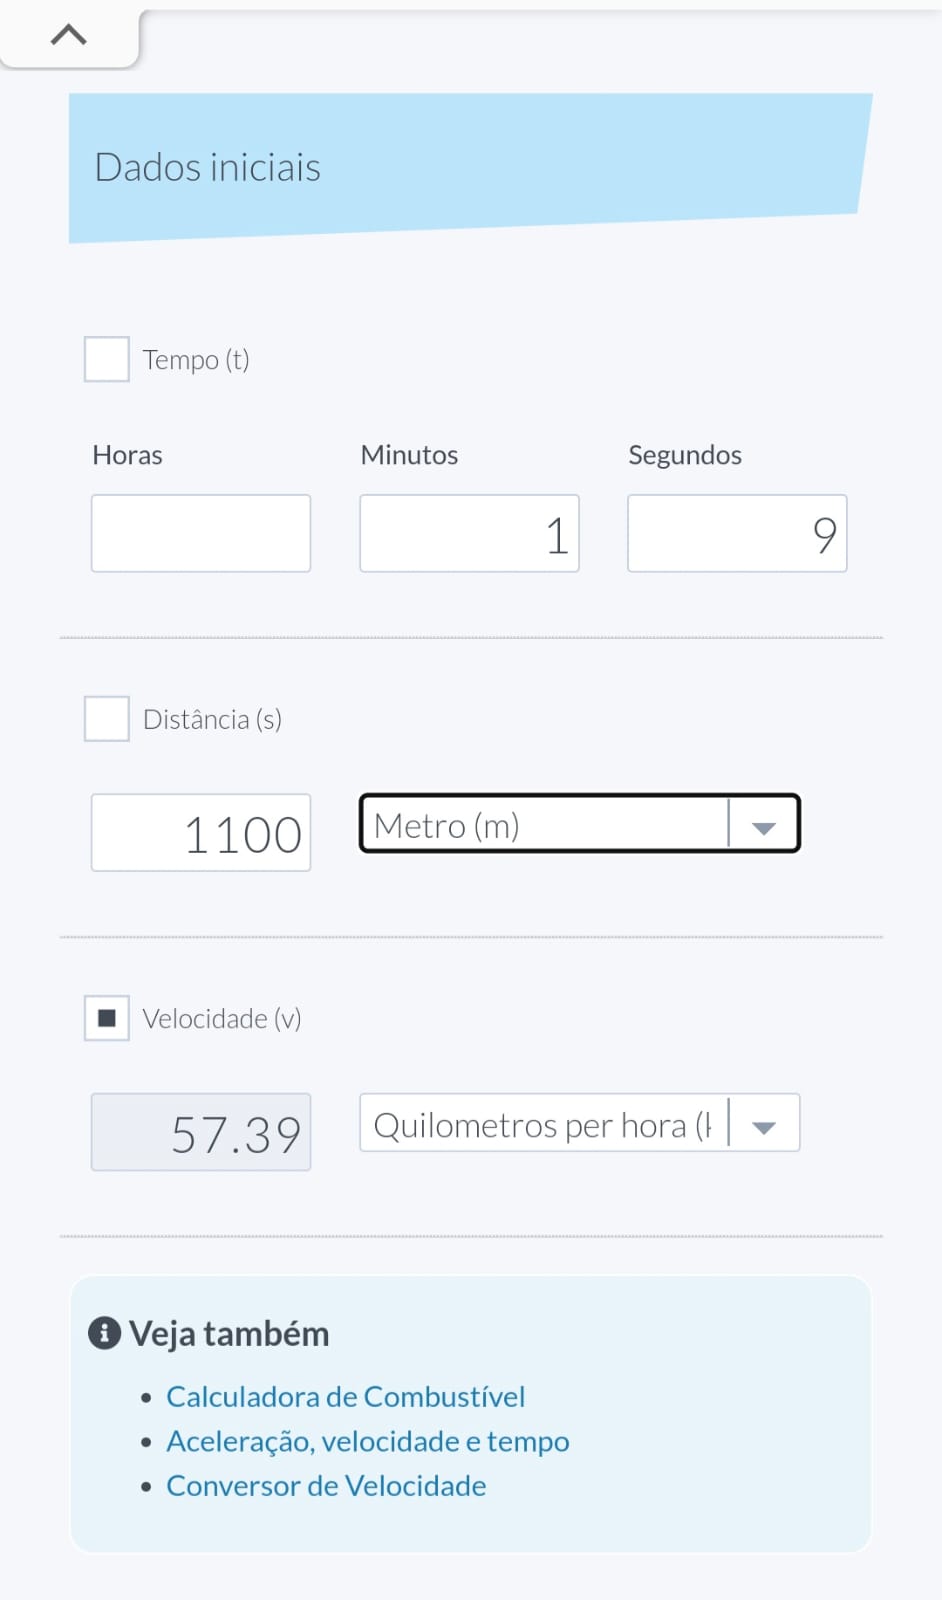Click the distance unit dropdown arrow
The width and height of the screenshot is (942, 1600).
pyautogui.click(x=764, y=826)
